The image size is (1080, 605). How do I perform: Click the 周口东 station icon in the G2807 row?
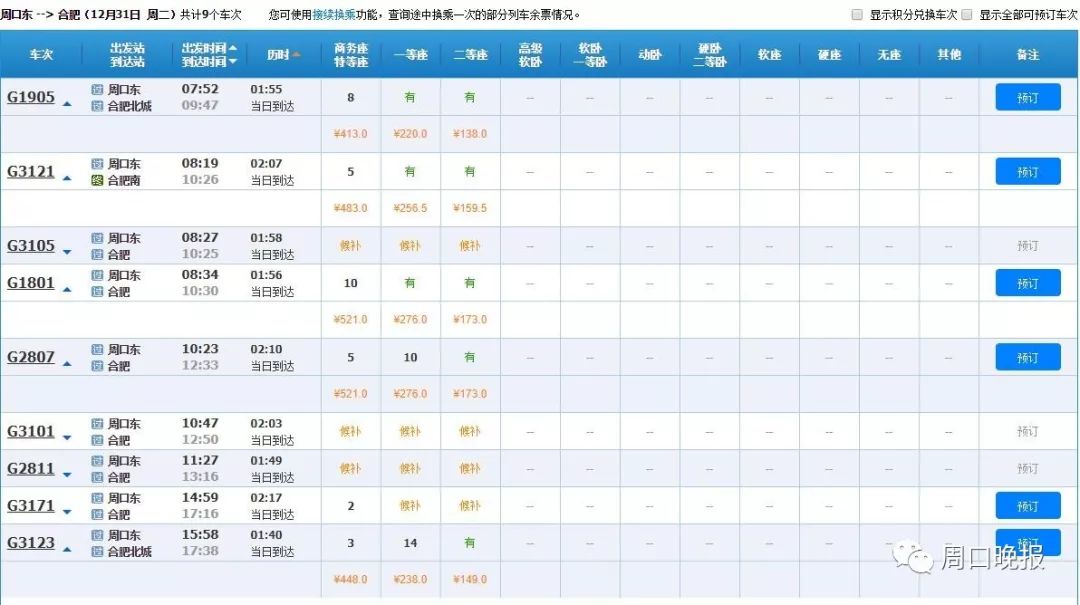tap(97, 350)
